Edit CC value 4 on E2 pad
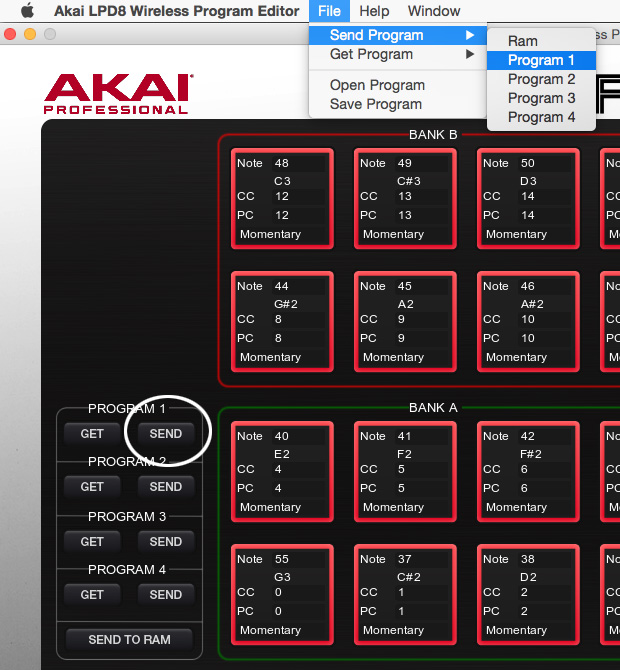 point(299,470)
